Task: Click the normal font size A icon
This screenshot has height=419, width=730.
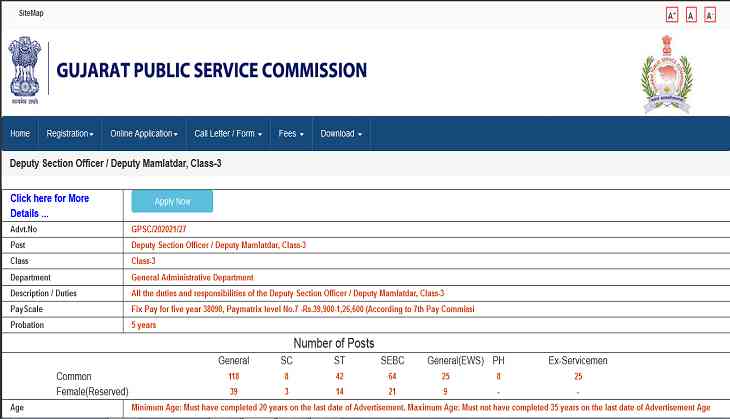Action: click(x=691, y=15)
